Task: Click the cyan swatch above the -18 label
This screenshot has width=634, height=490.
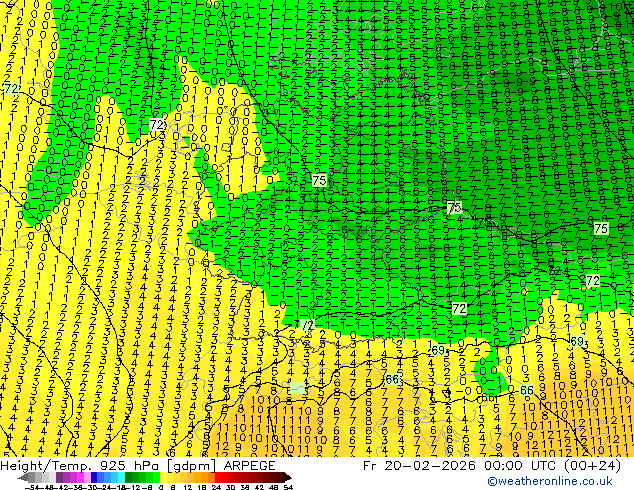Action: tap(121, 477)
